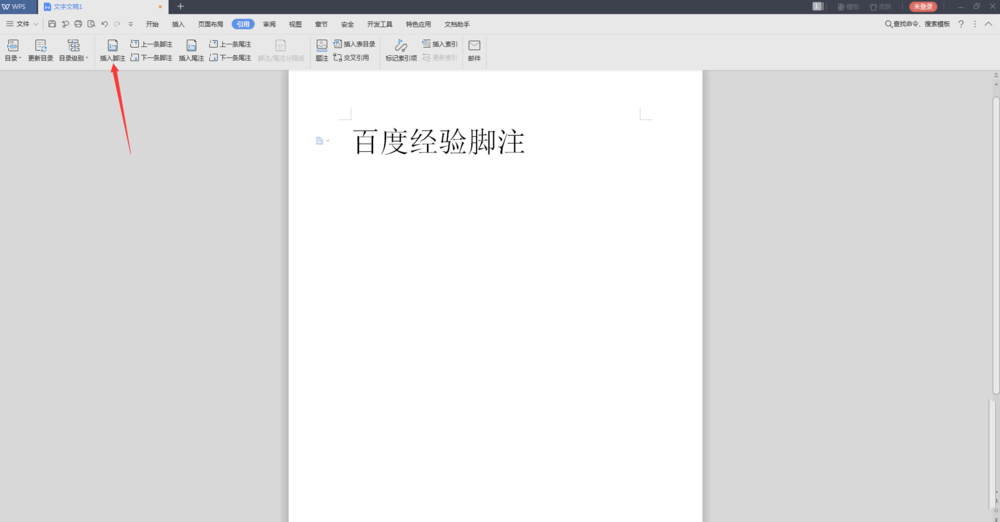Select the 引用 tab

[x=243, y=24]
